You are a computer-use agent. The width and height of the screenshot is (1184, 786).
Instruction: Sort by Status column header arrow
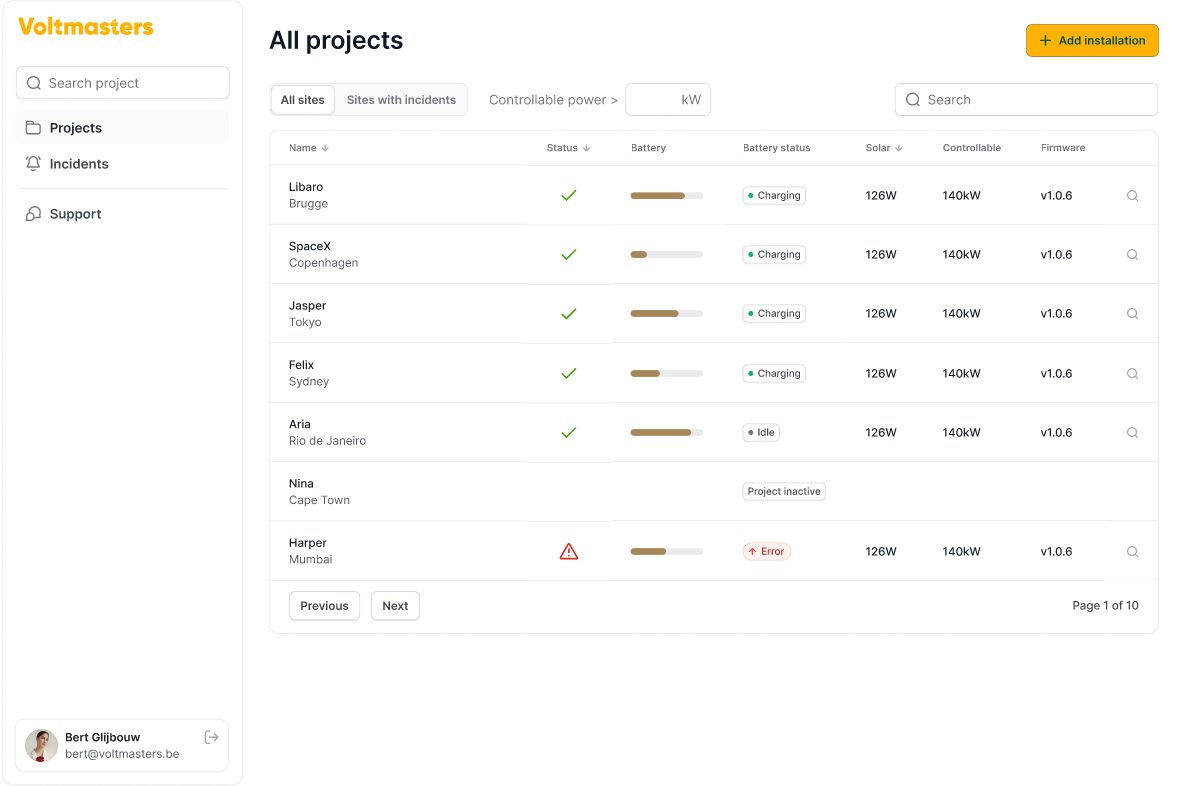coord(586,148)
